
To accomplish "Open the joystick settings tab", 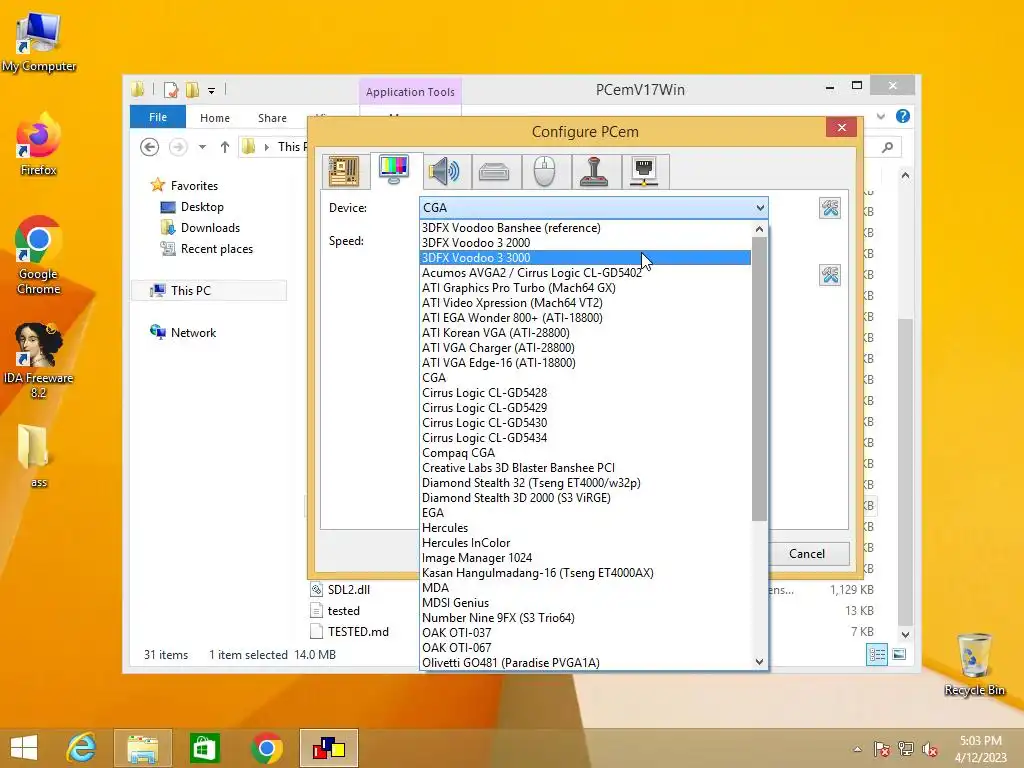I will click(594, 172).
